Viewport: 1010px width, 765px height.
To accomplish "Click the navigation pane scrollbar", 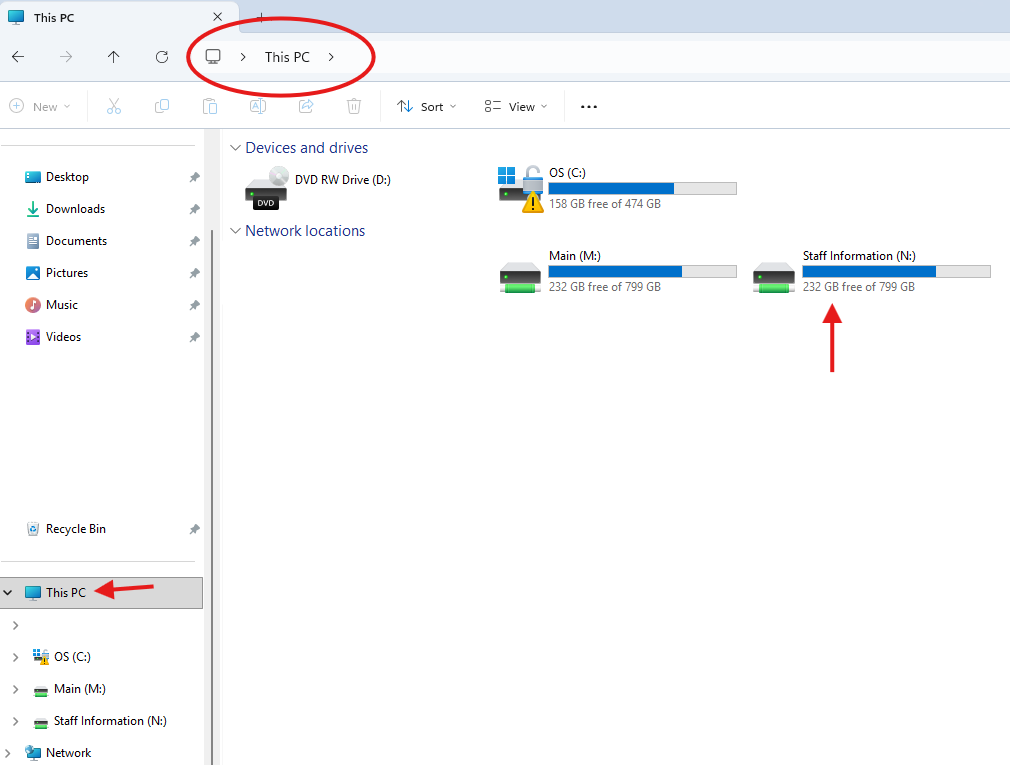I will [212, 496].
